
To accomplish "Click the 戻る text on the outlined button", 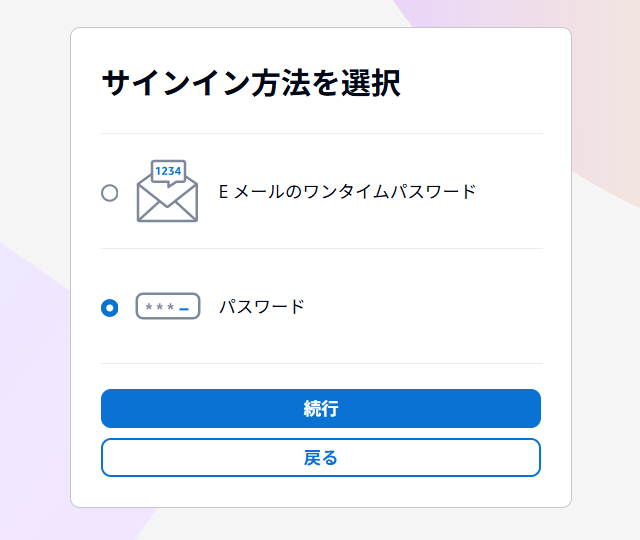I will coord(321,458).
